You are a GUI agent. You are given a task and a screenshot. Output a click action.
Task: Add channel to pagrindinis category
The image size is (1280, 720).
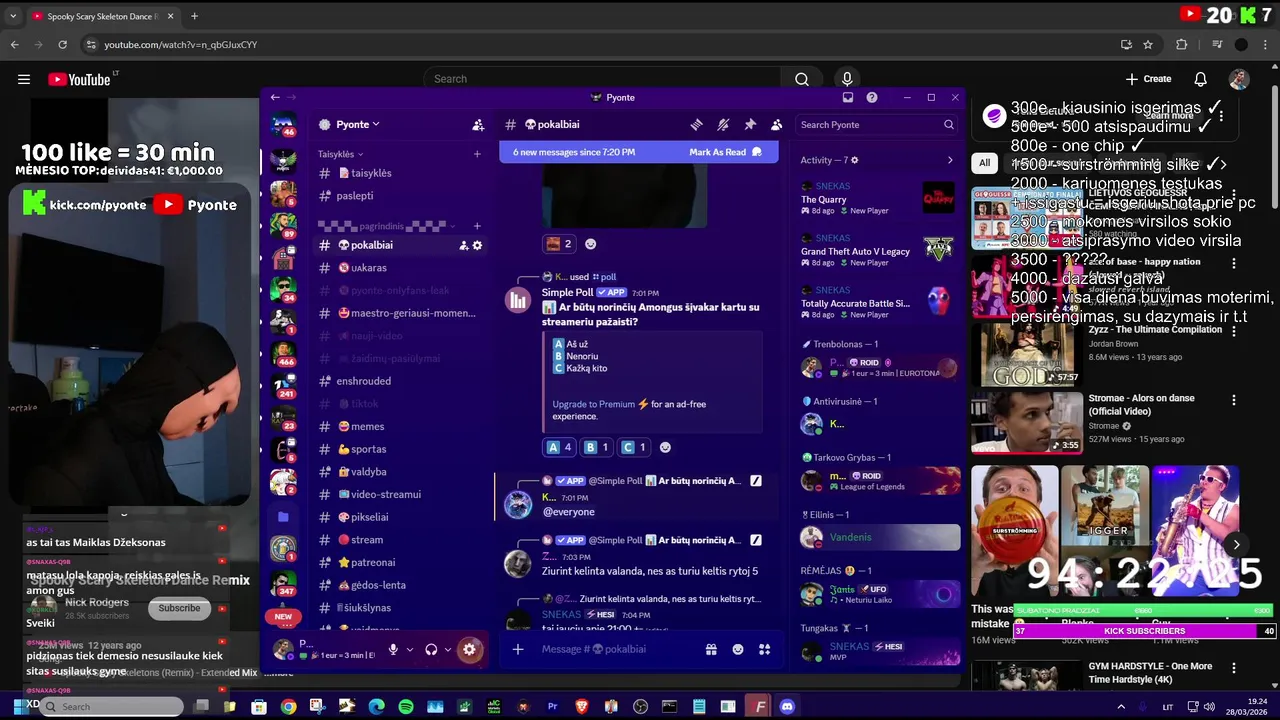click(477, 226)
